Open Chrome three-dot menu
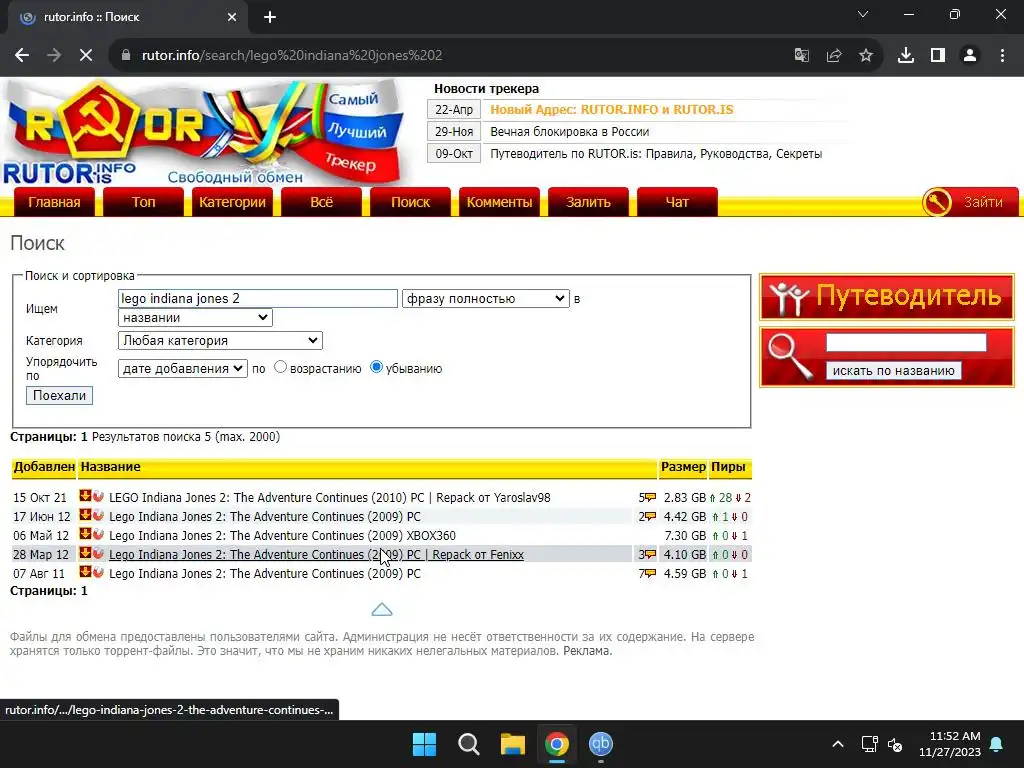The height and width of the screenshot is (768, 1024). tap(1002, 56)
